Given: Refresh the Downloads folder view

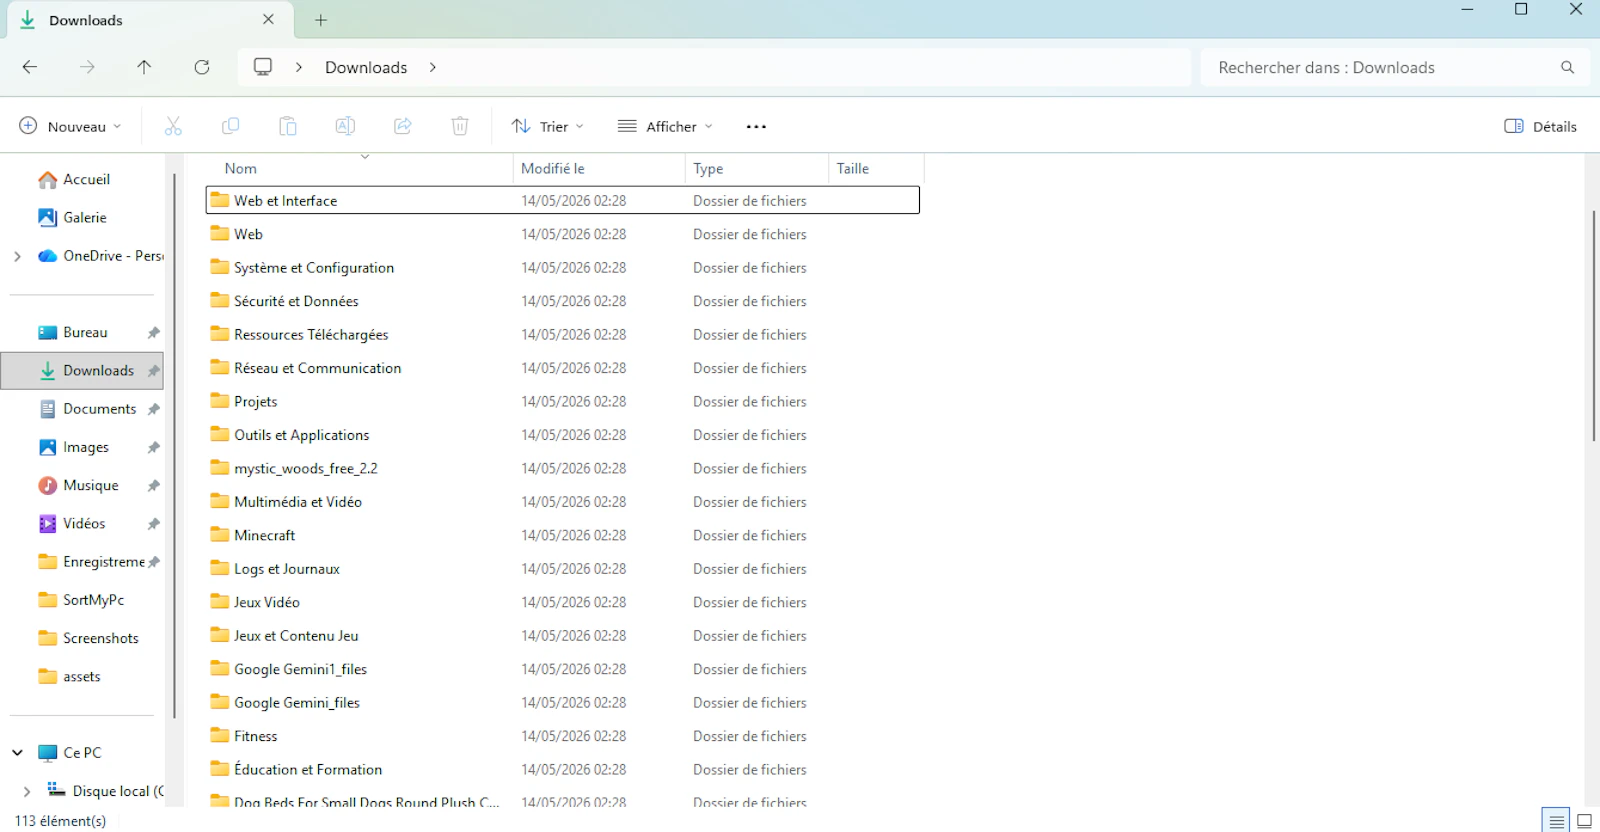Looking at the screenshot, I should point(202,67).
